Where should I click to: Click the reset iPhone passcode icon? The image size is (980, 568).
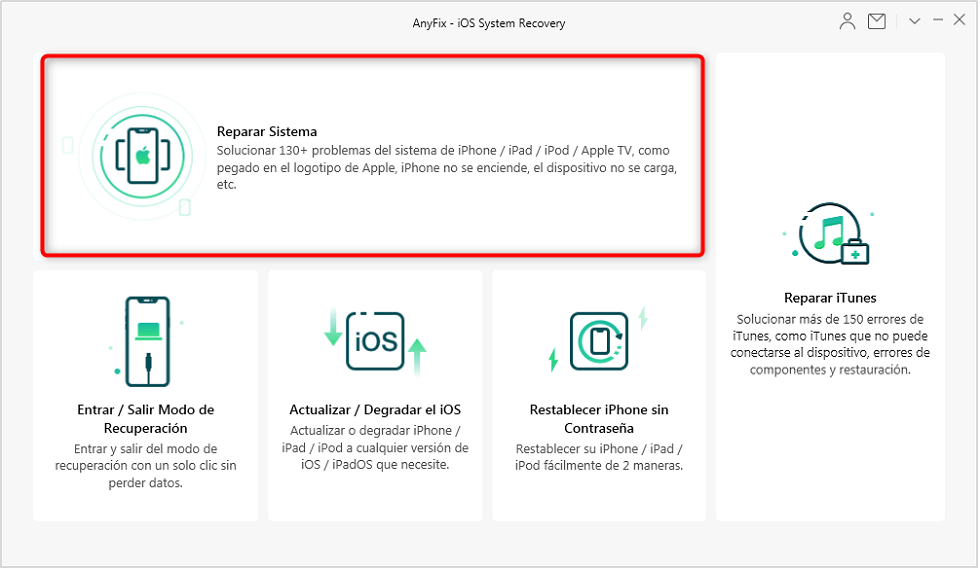tap(598, 341)
